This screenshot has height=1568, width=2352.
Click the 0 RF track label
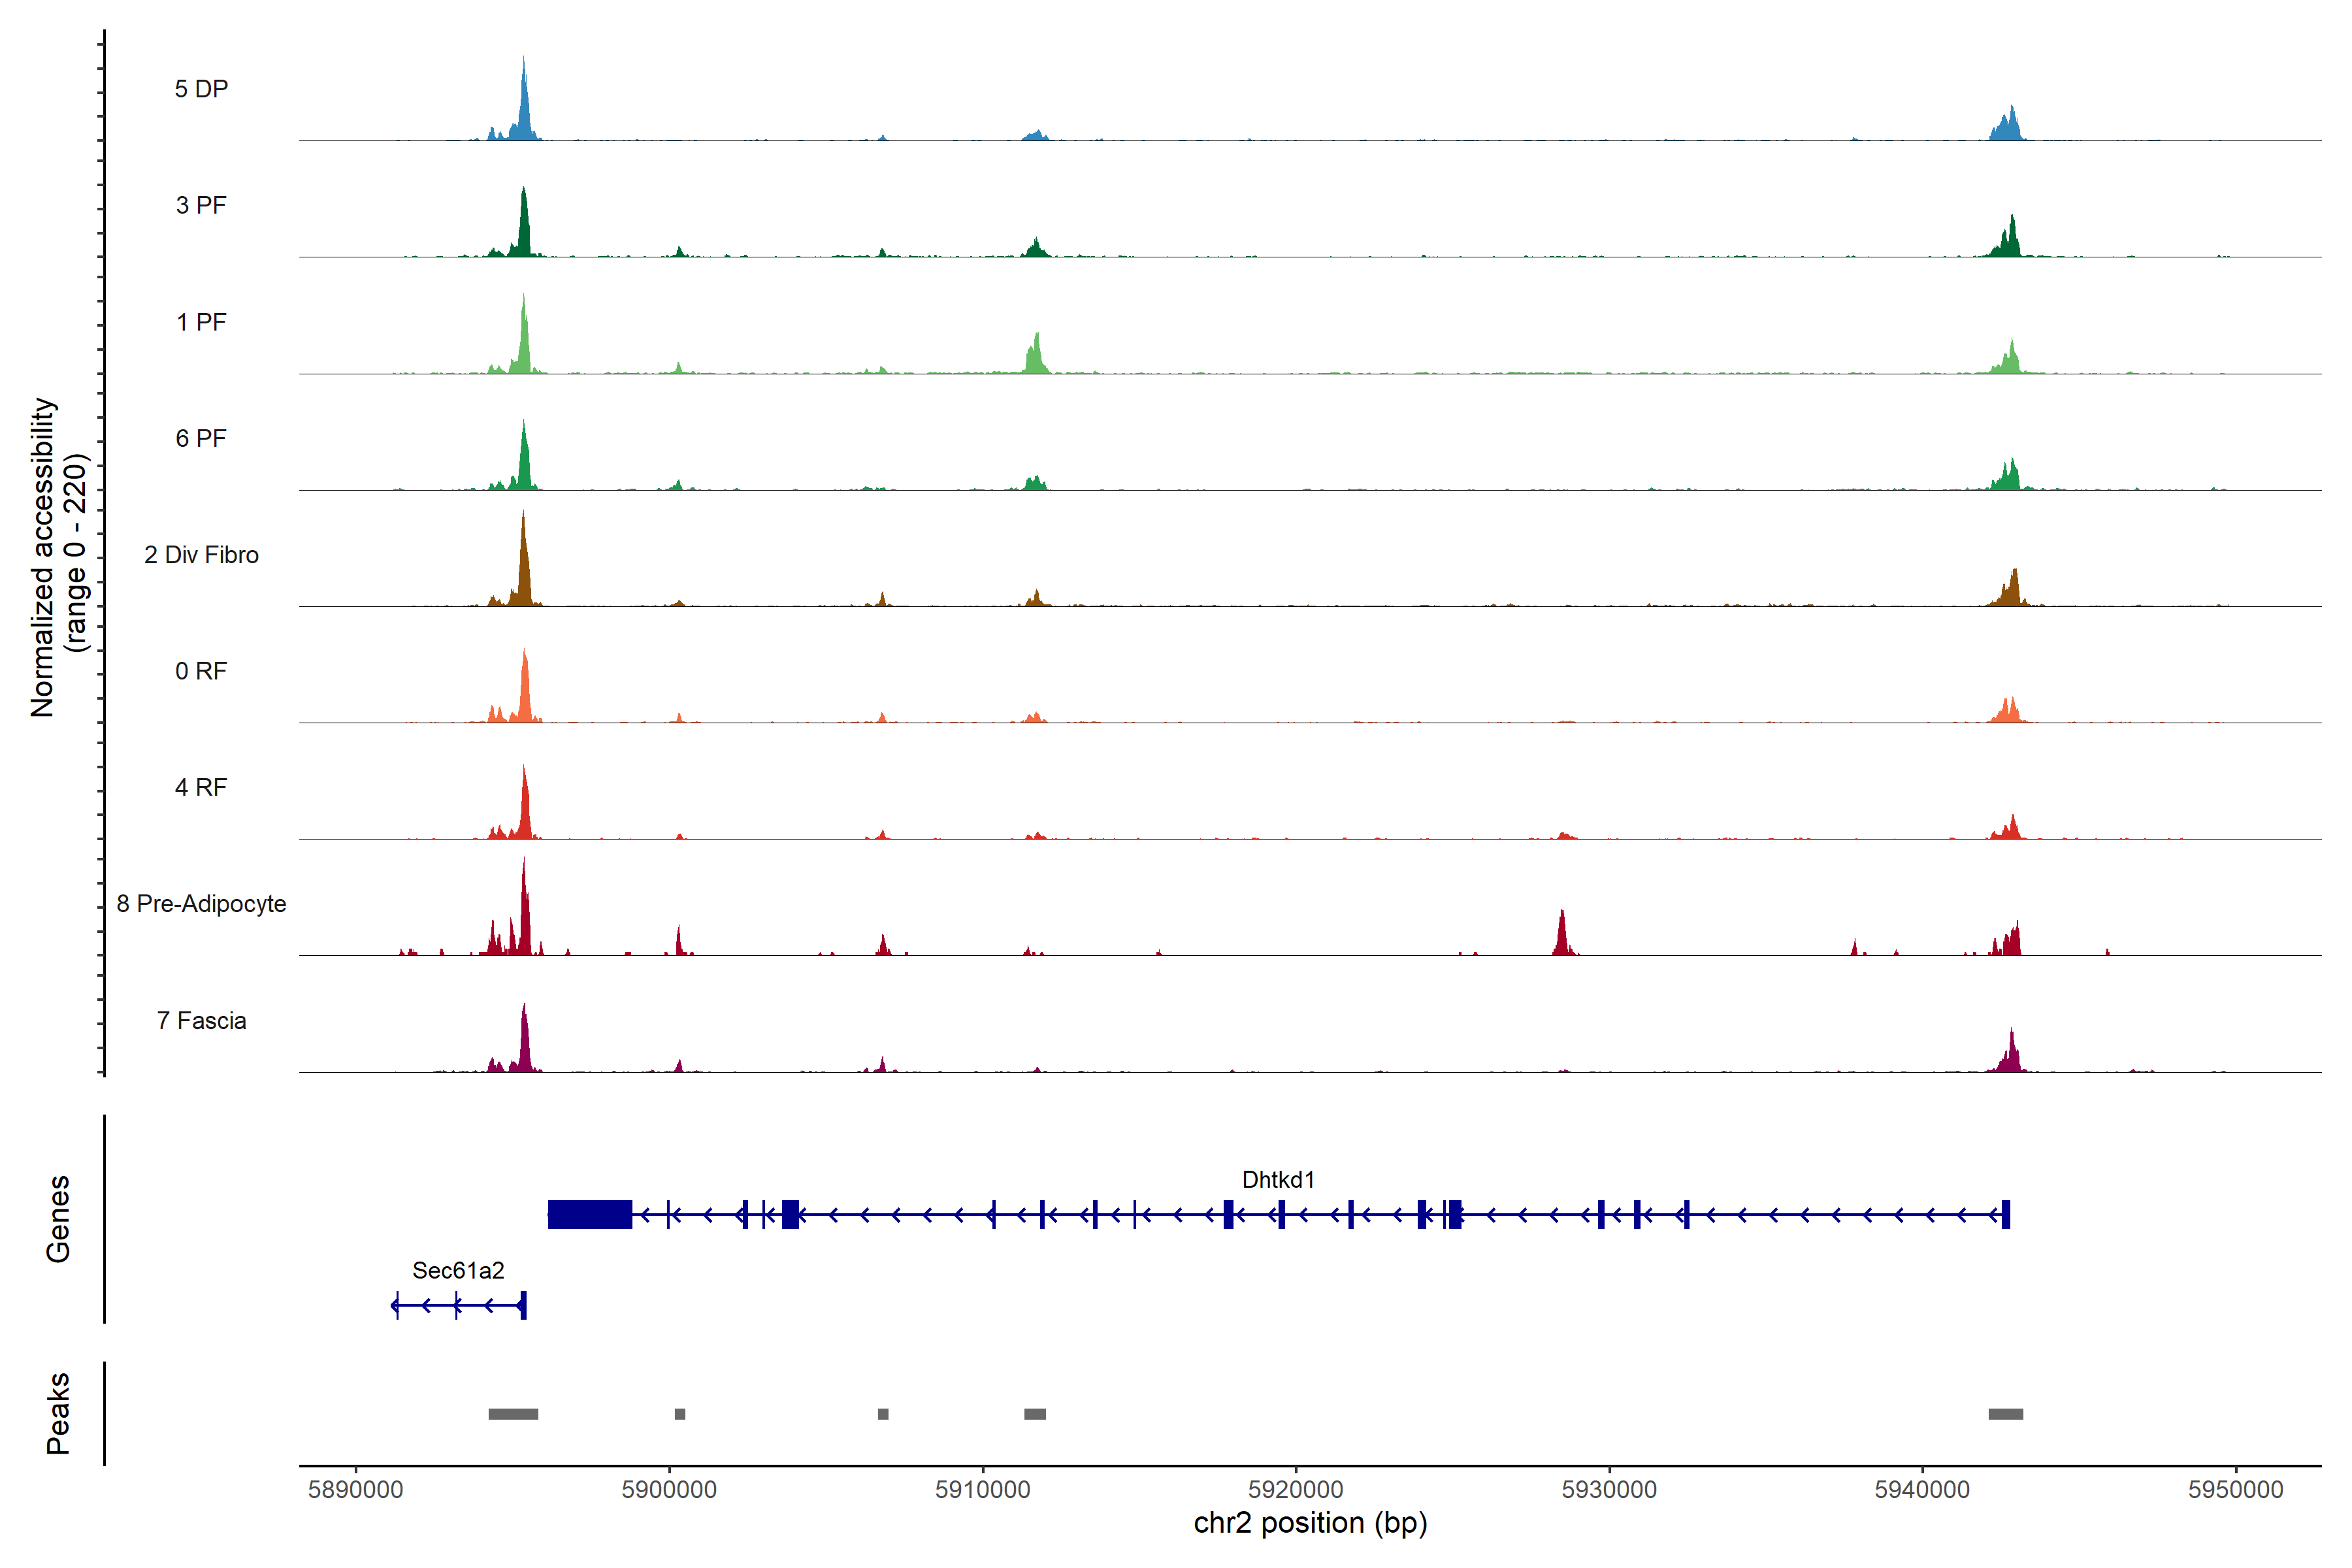pyautogui.click(x=201, y=671)
